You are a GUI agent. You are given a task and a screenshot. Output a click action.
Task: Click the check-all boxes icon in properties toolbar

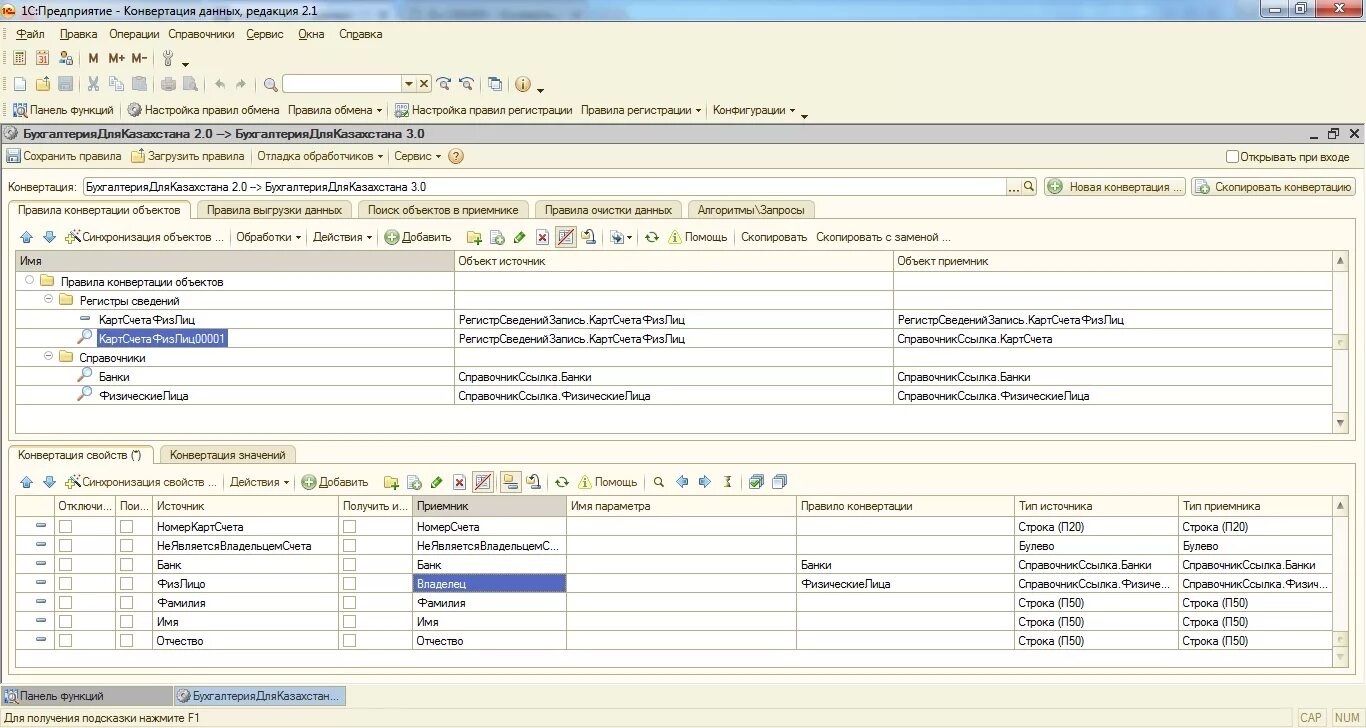click(x=756, y=482)
